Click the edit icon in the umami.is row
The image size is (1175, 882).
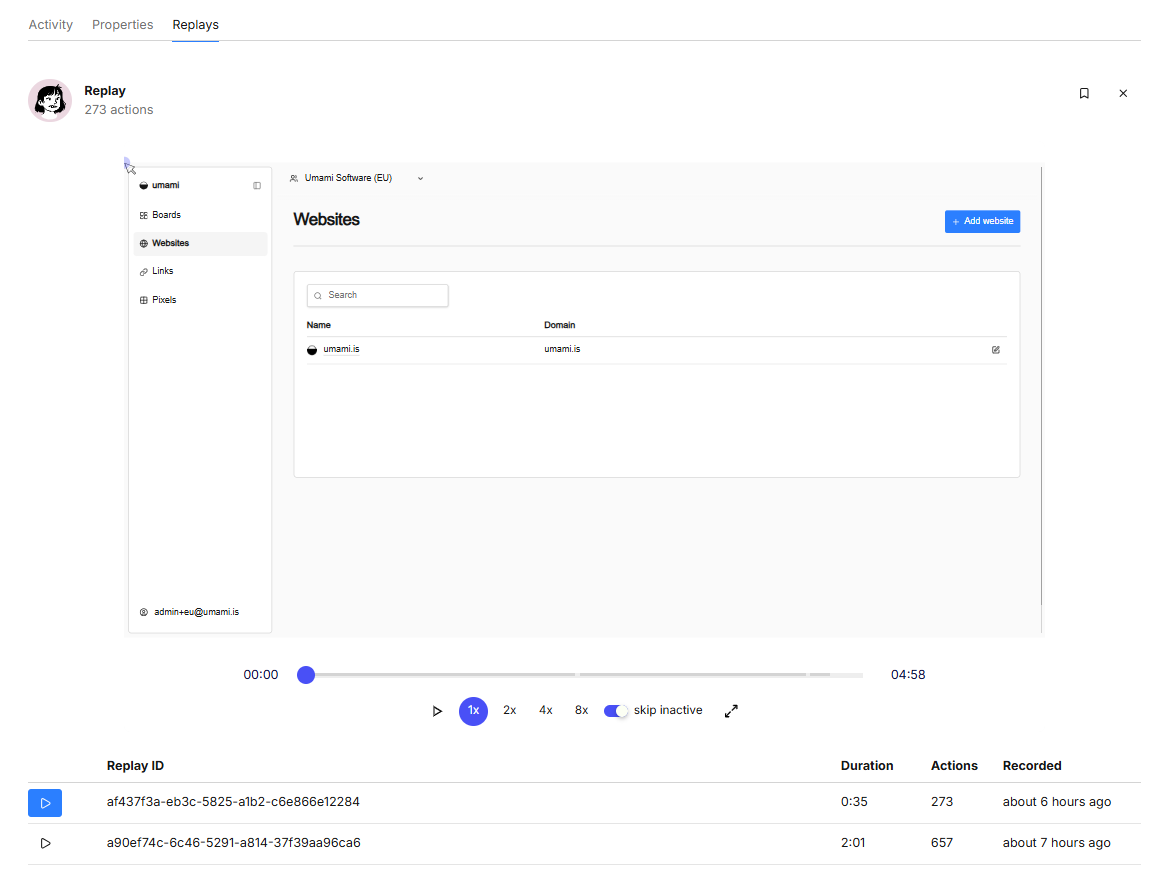[995, 350]
